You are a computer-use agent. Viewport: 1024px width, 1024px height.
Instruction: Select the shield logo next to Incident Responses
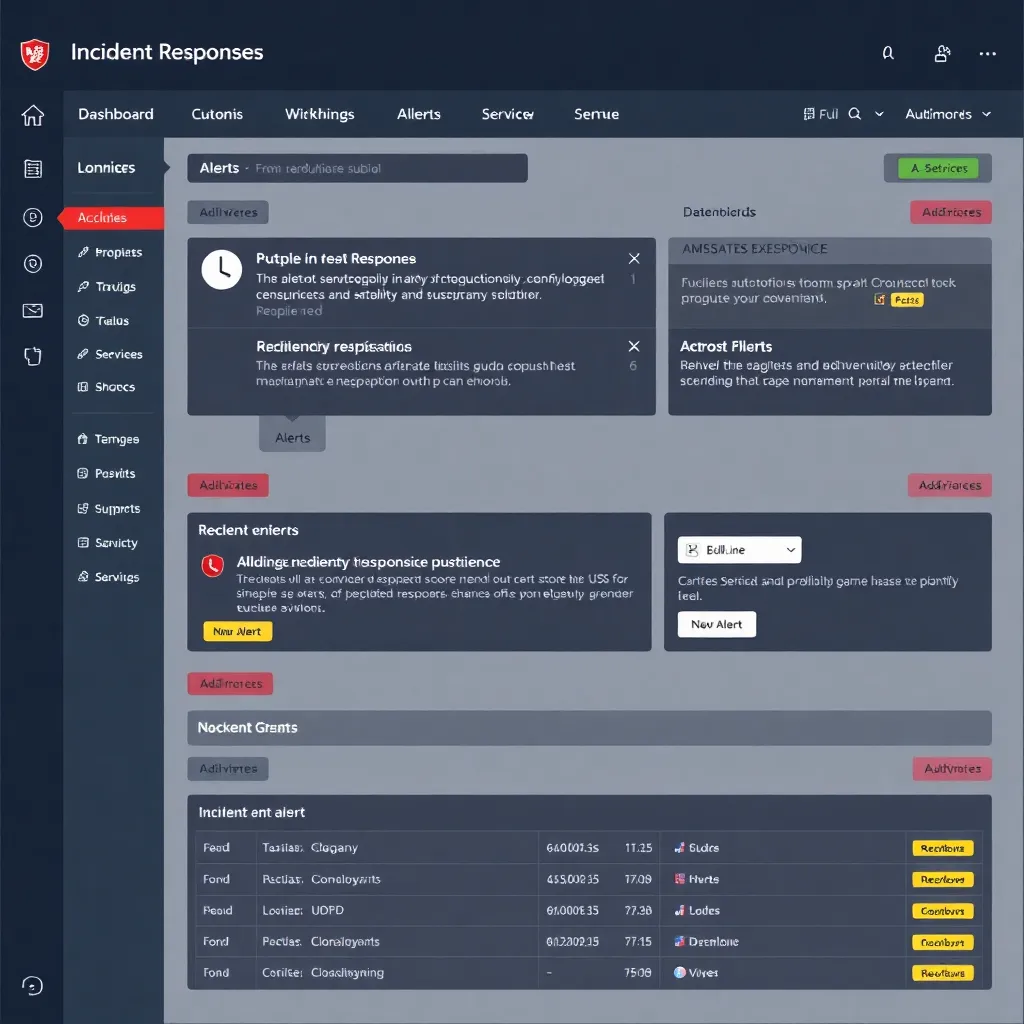tap(34, 52)
